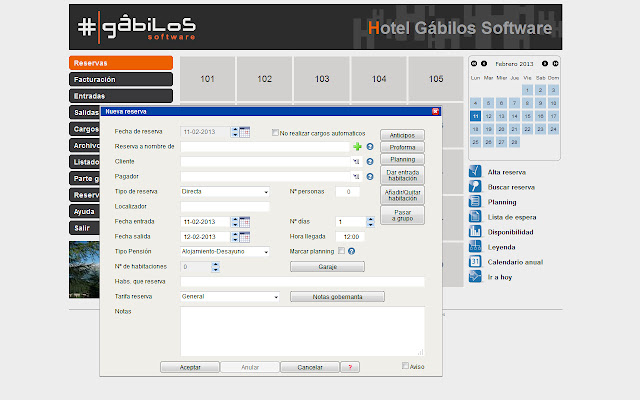Open Reservas menu in sidebar
The width and height of the screenshot is (640, 400).
tap(121, 63)
